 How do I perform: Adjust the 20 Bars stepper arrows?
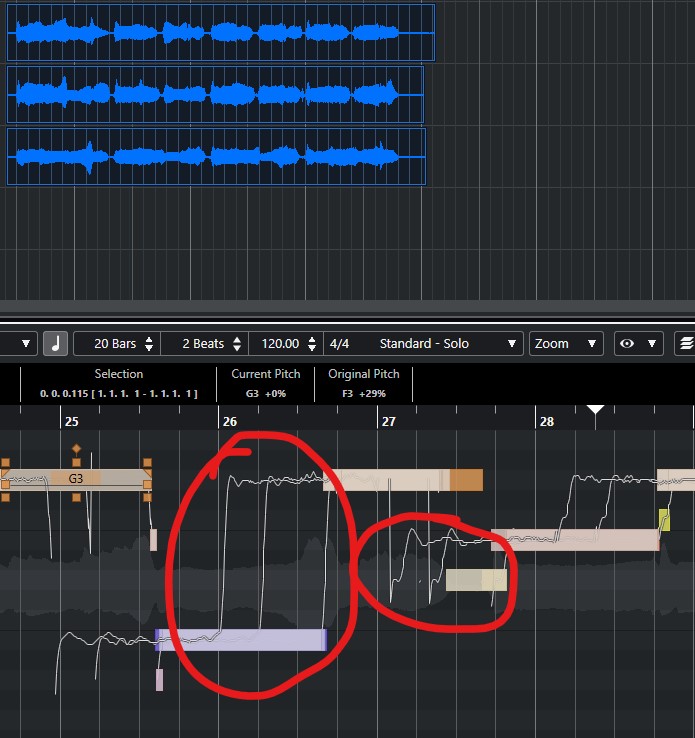[149, 344]
